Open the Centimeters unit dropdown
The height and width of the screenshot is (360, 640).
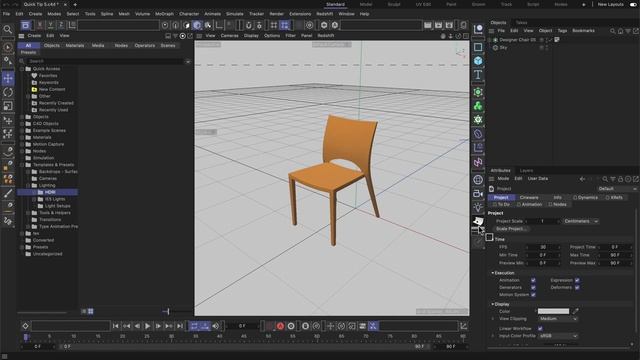coord(580,221)
